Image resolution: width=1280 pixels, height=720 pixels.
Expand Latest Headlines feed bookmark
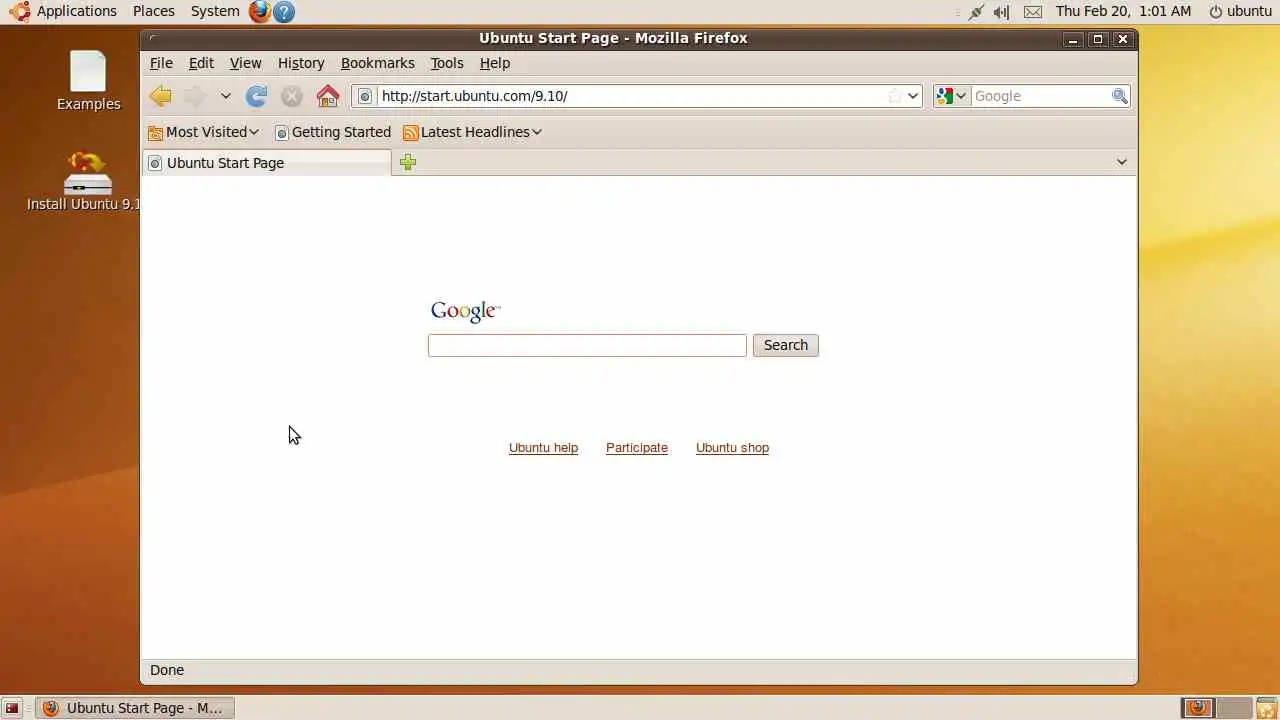[473, 132]
